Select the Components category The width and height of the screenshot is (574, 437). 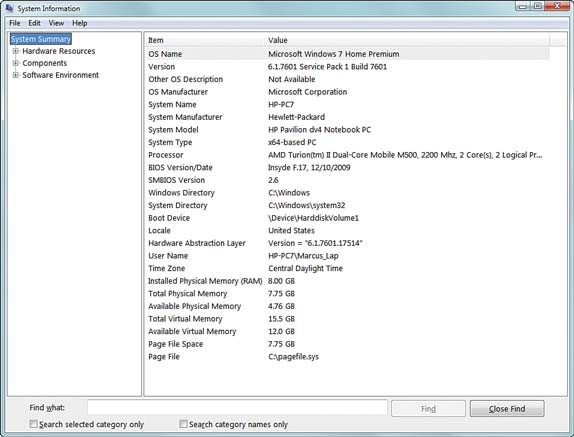(x=45, y=63)
